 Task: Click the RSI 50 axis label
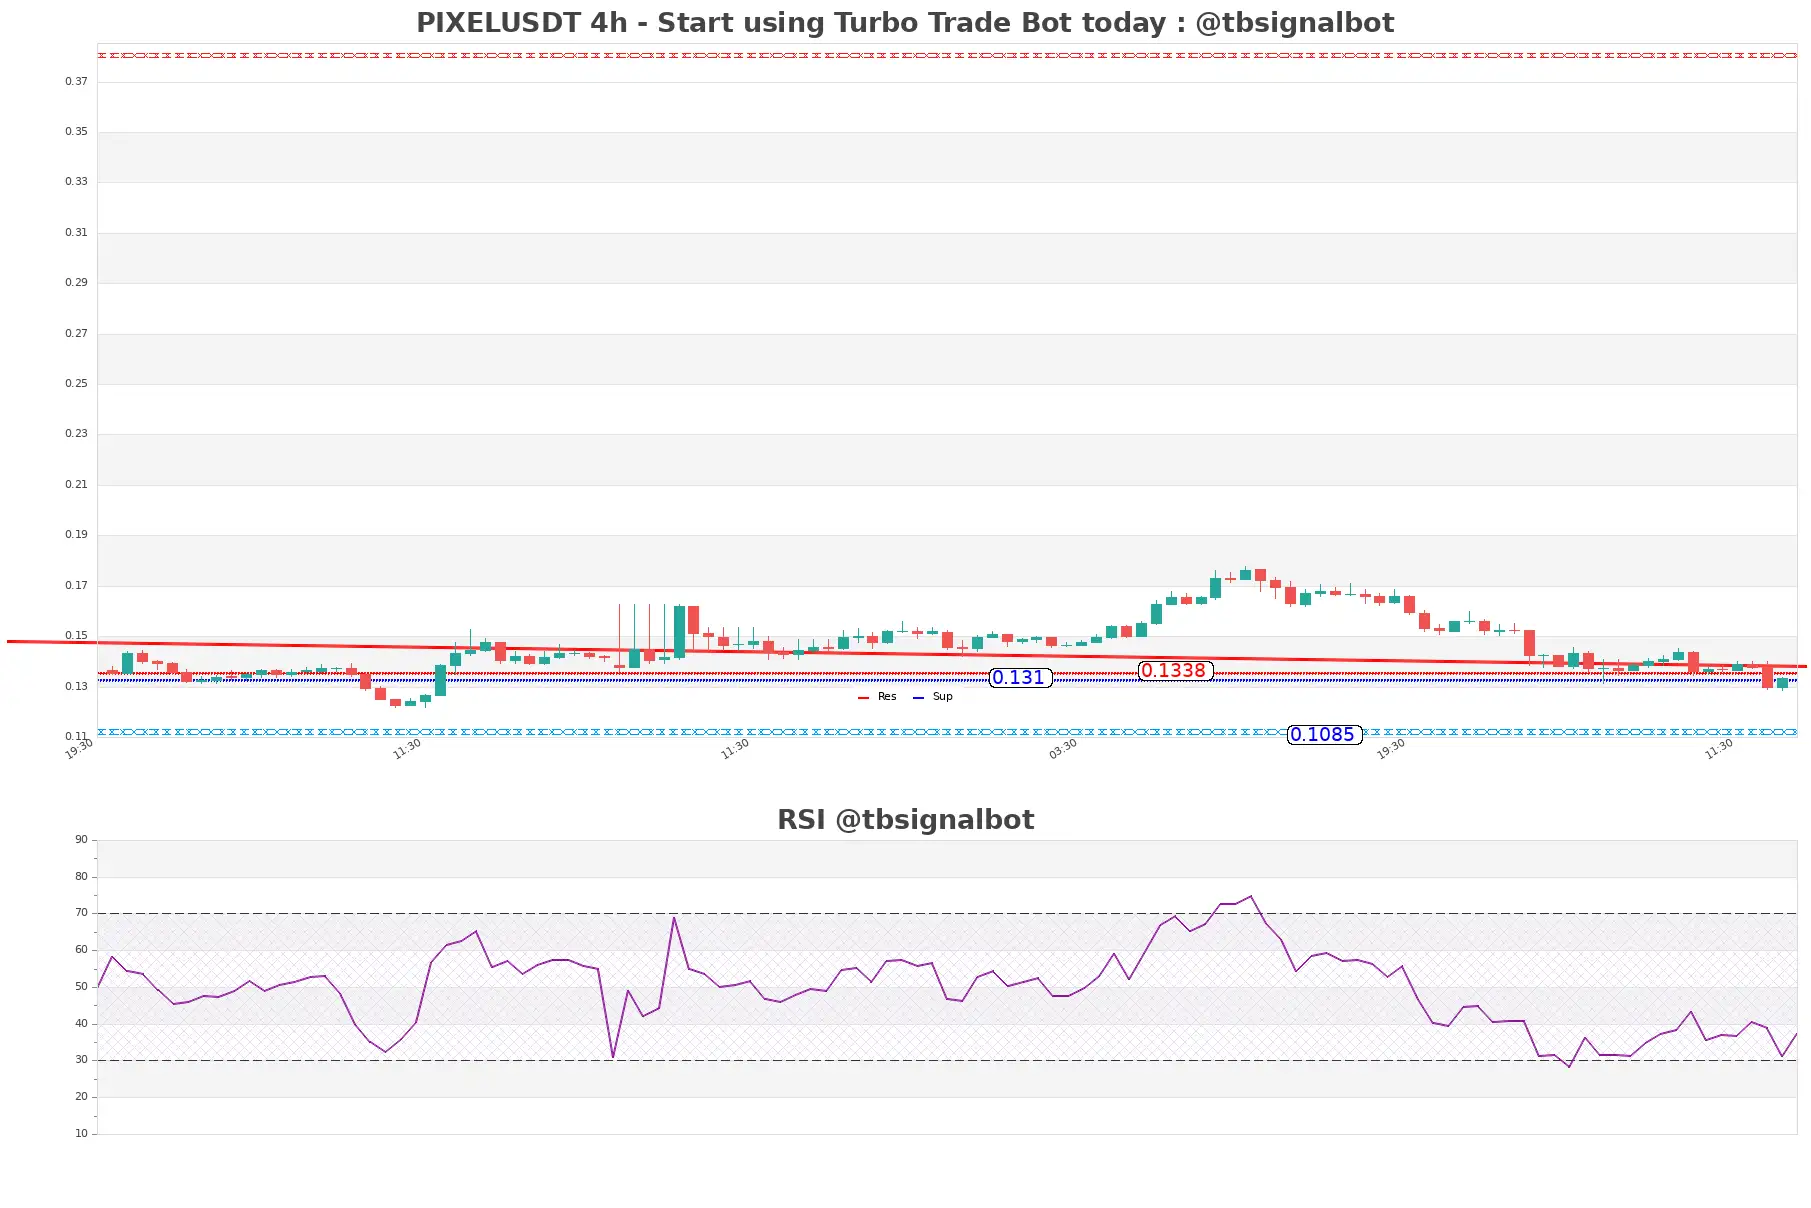coord(81,987)
